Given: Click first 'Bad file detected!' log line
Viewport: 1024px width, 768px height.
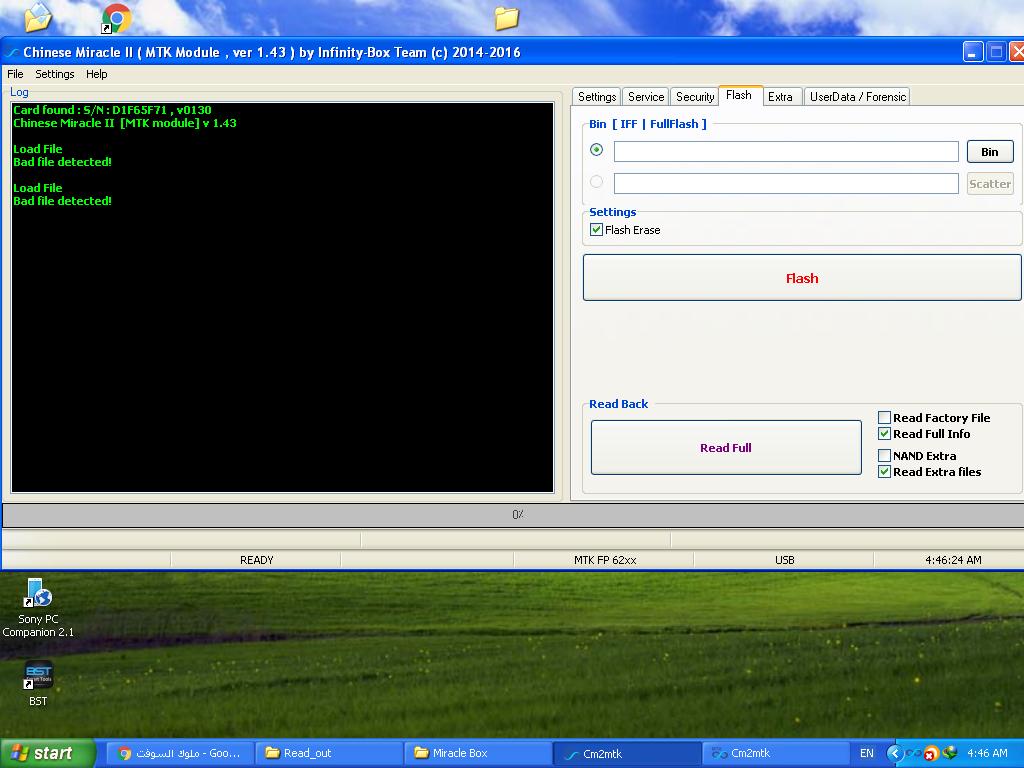Looking at the screenshot, I should [x=63, y=162].
